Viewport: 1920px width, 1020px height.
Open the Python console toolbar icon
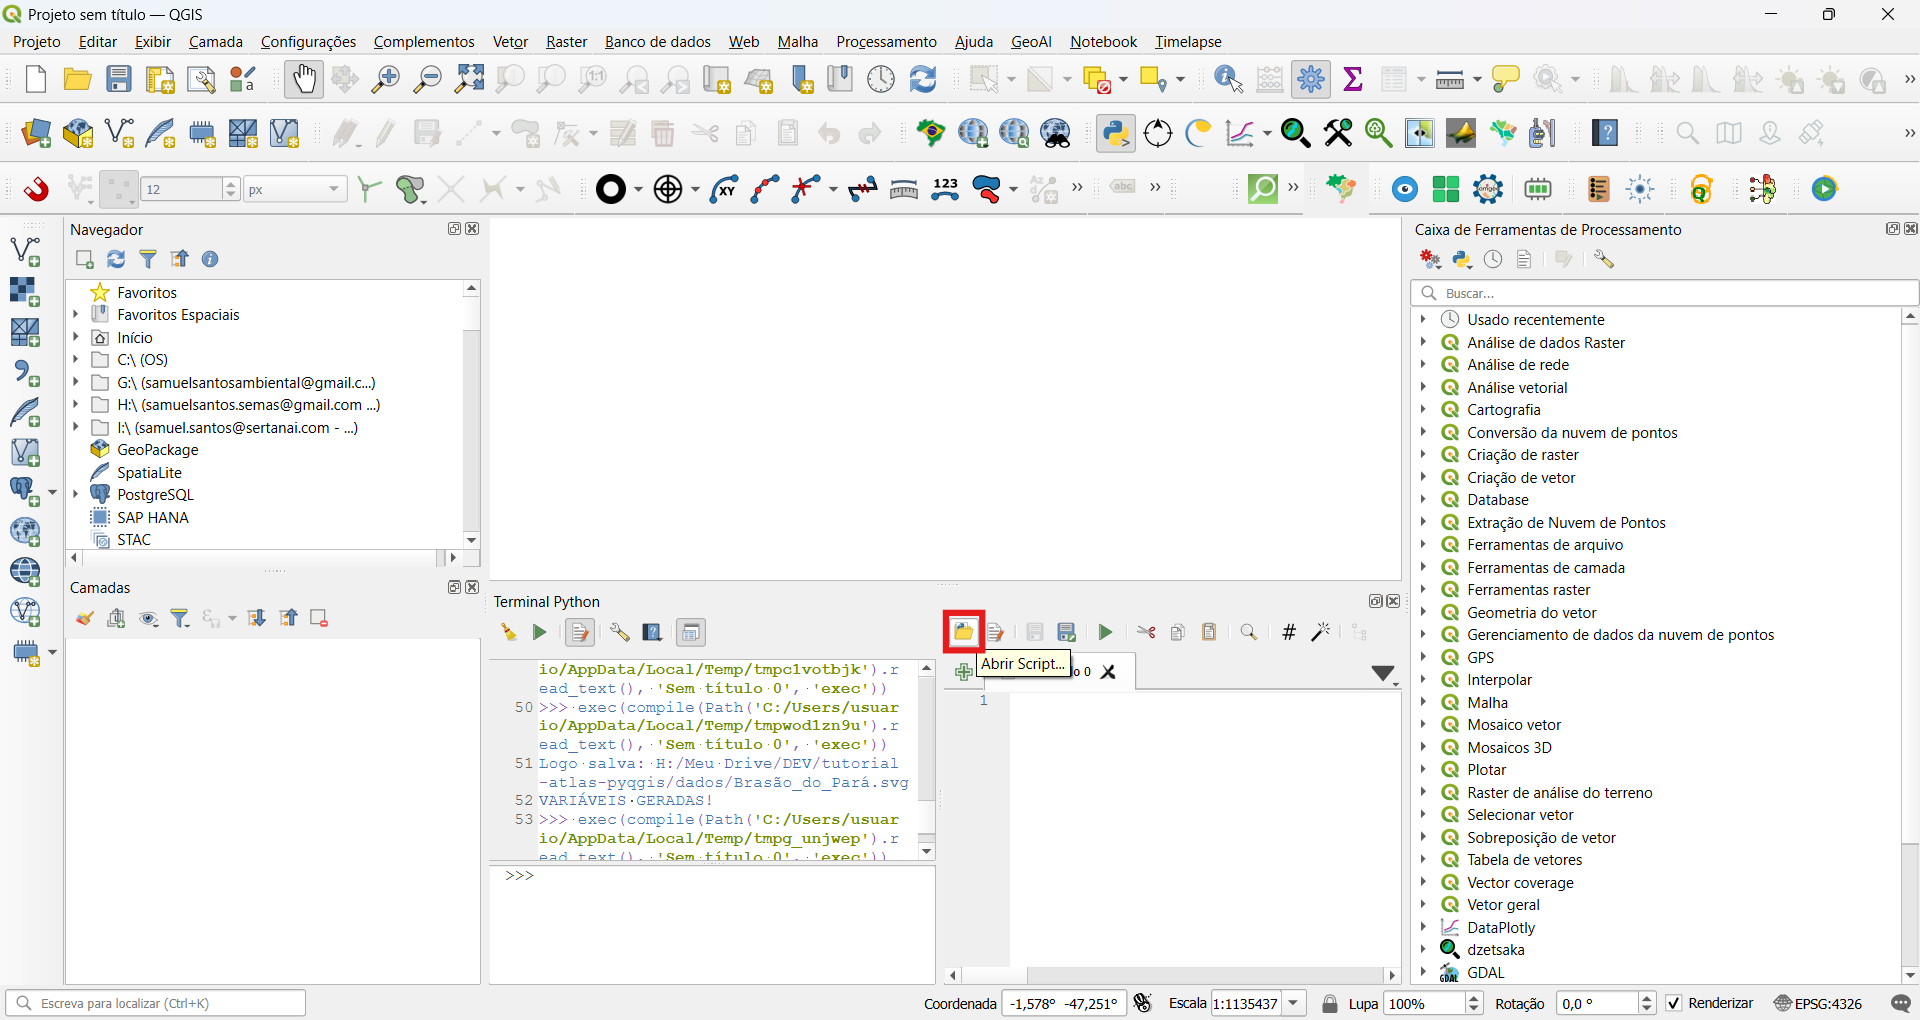click(x=1115, y=133)
